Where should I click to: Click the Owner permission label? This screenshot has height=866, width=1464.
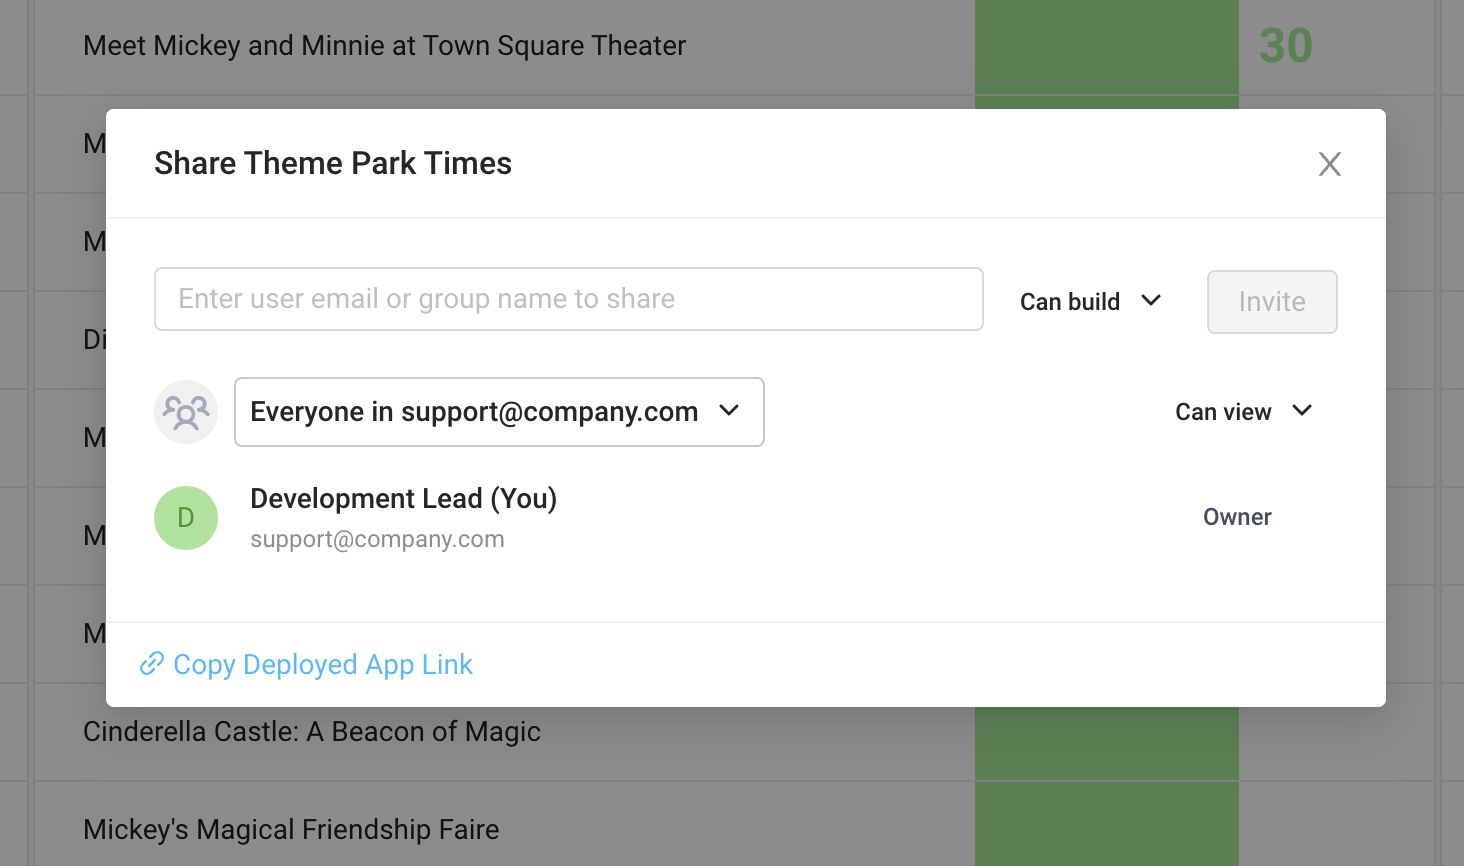pos(1237,517)
